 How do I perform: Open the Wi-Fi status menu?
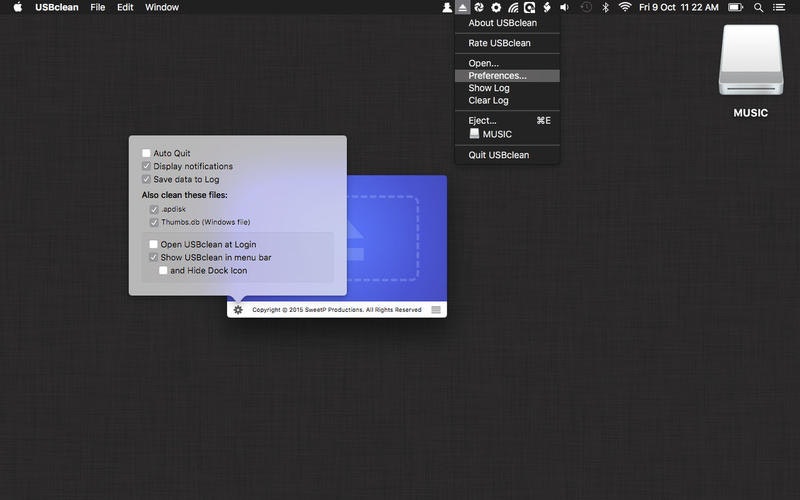(624, 7)
